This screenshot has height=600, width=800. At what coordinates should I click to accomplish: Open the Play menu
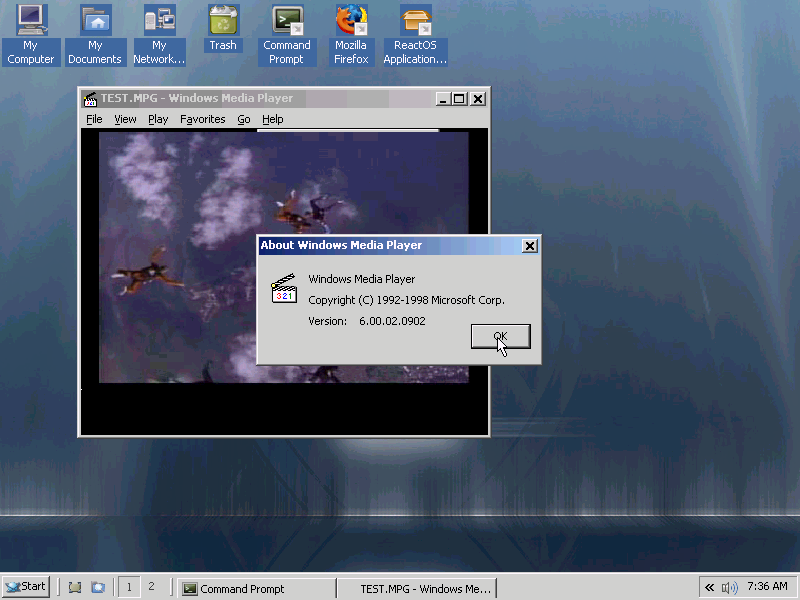158,119
